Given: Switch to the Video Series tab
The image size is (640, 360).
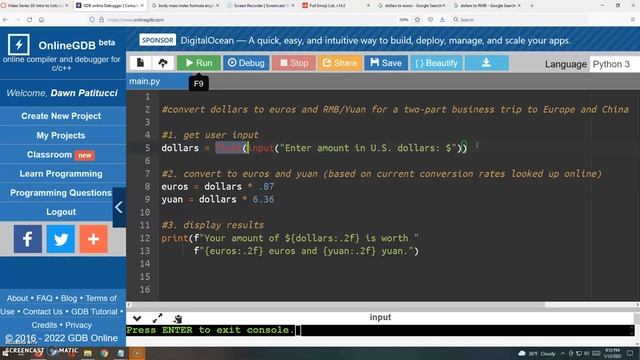Looking at the screenshot, I should (x=34, y=6).
